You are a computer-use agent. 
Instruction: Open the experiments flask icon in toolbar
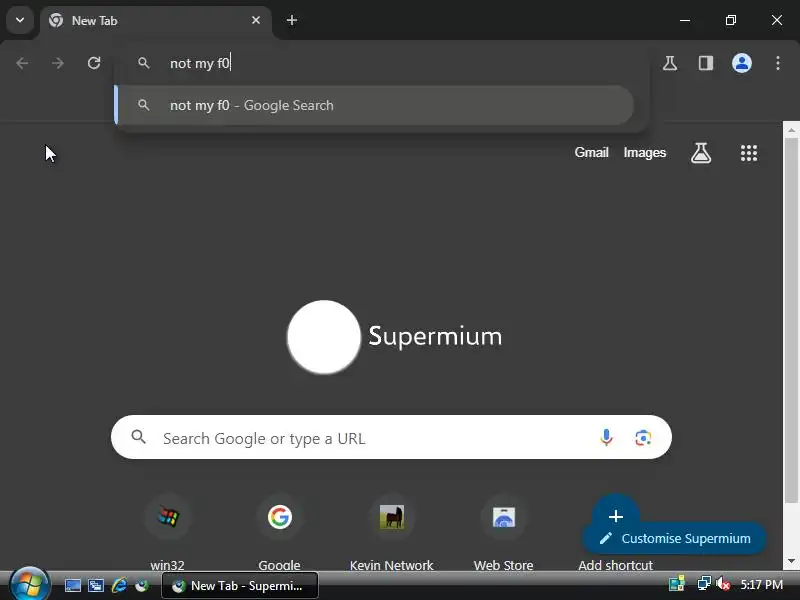coord(670,63)
